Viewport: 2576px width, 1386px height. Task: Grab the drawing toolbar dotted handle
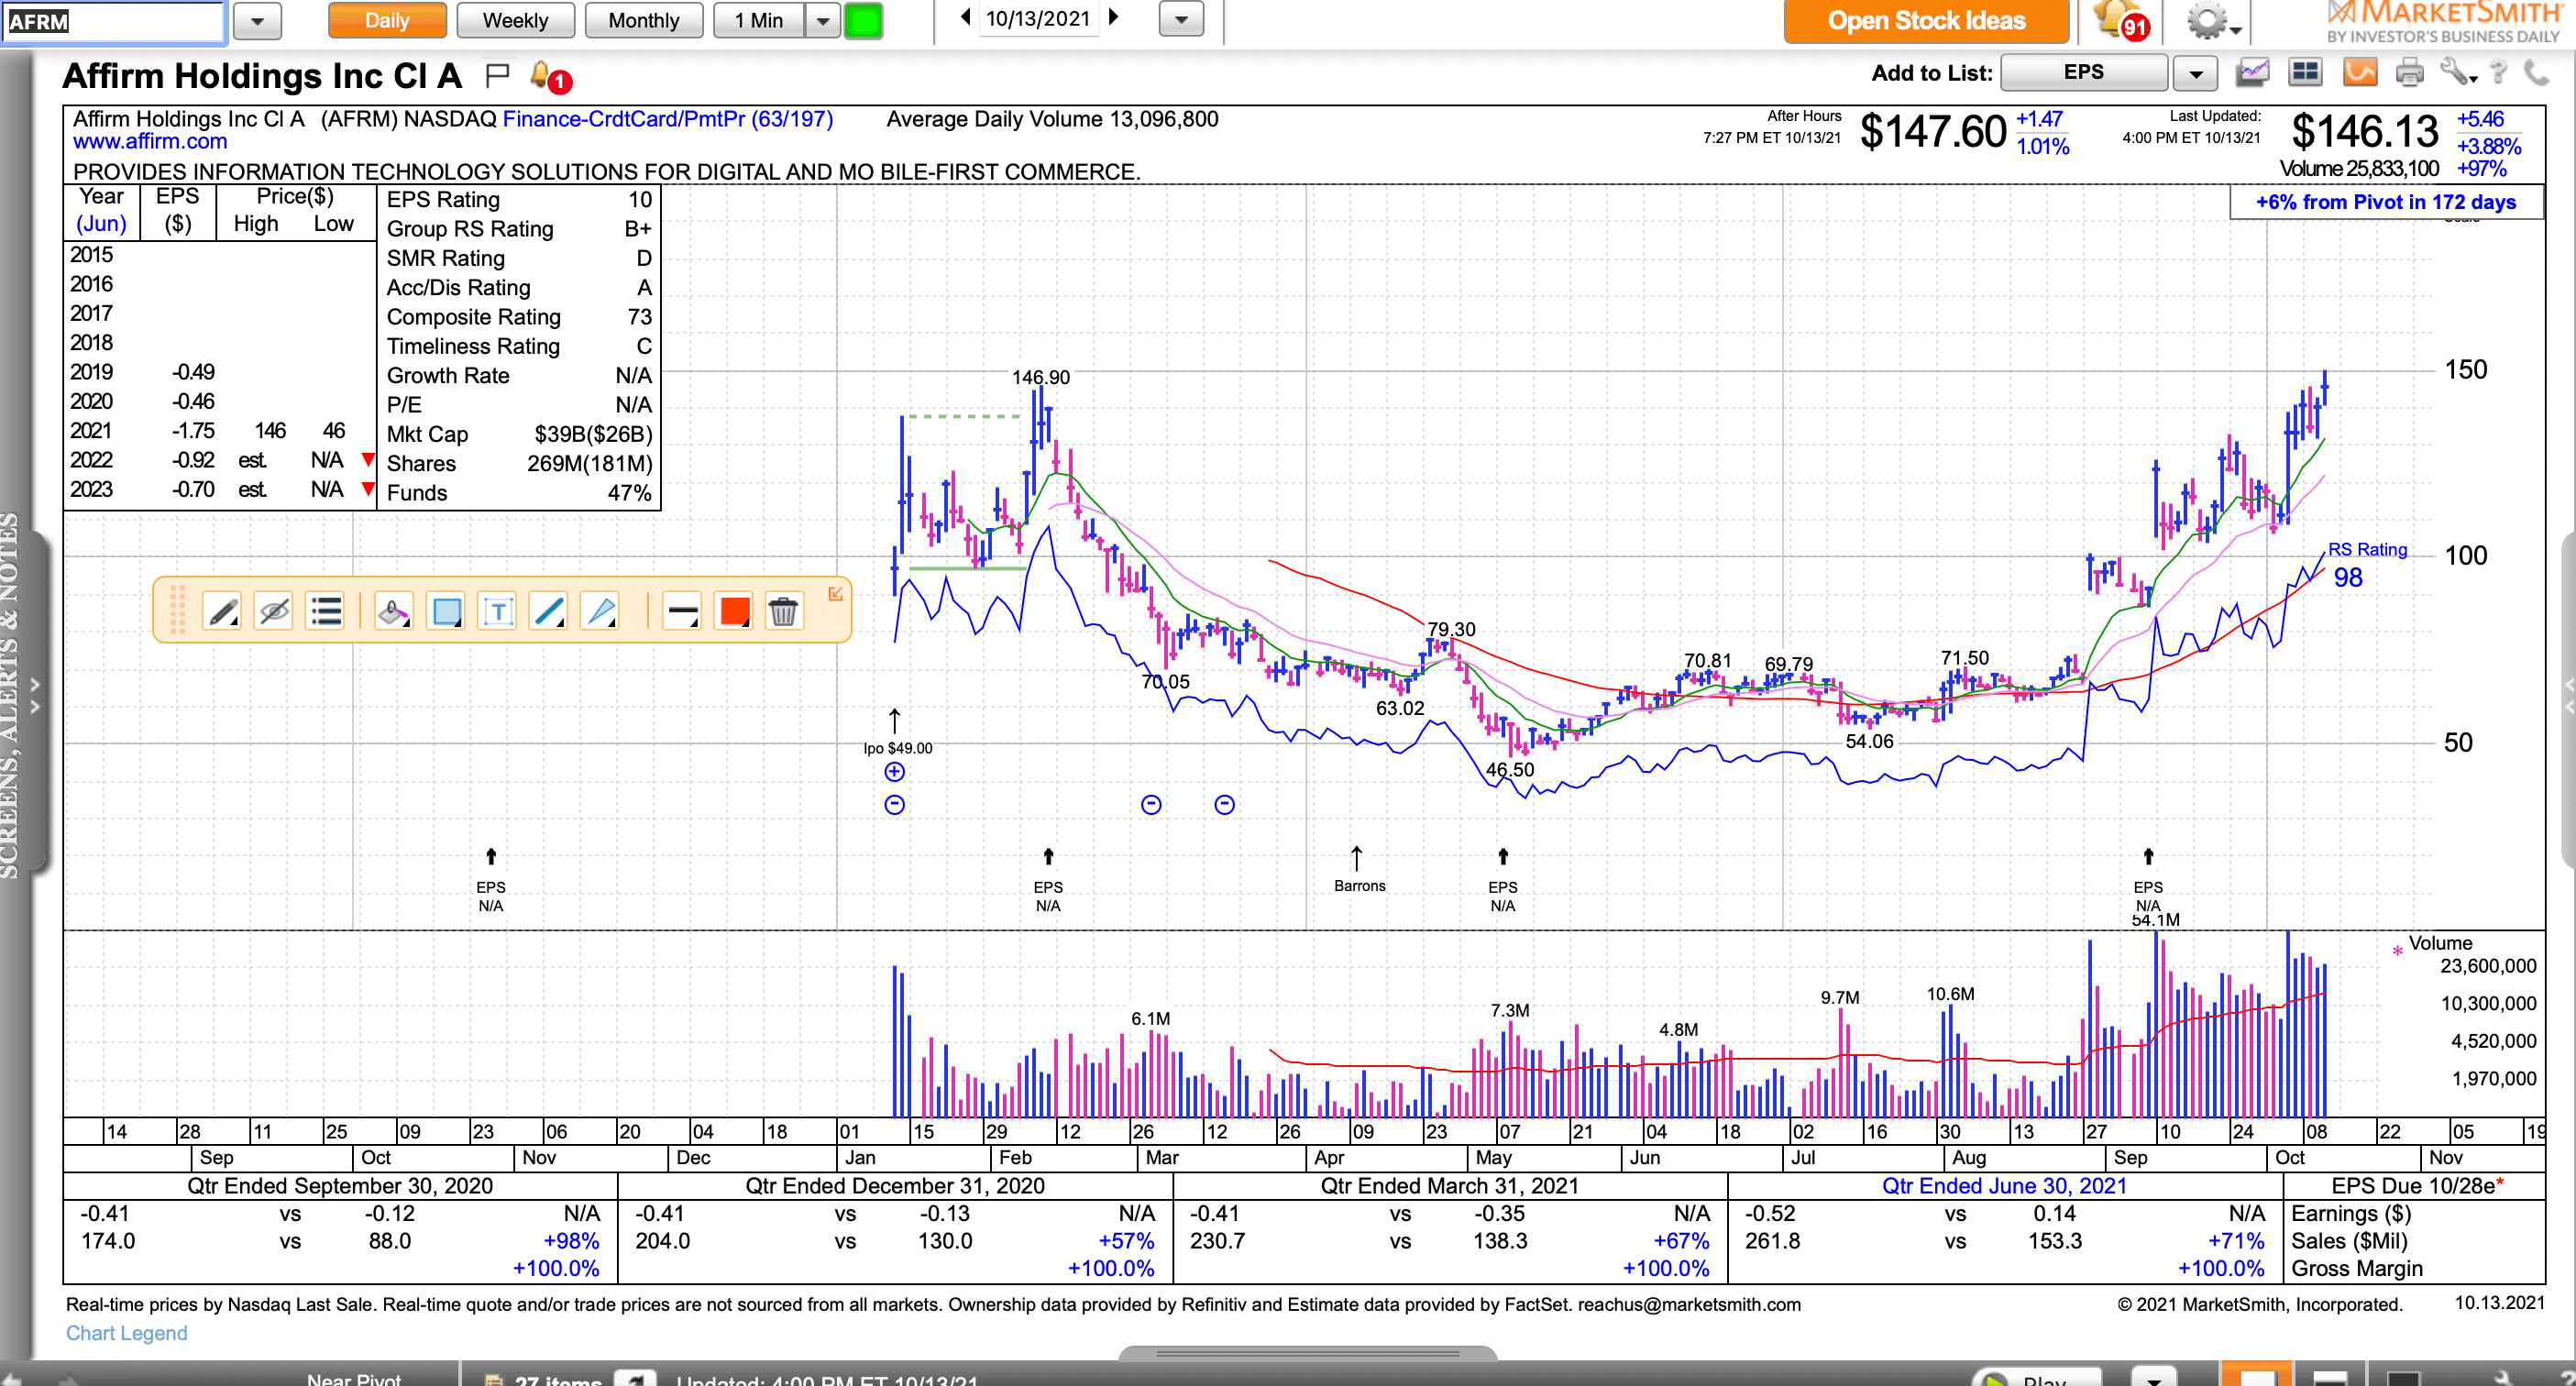click(x=177, y=609)
